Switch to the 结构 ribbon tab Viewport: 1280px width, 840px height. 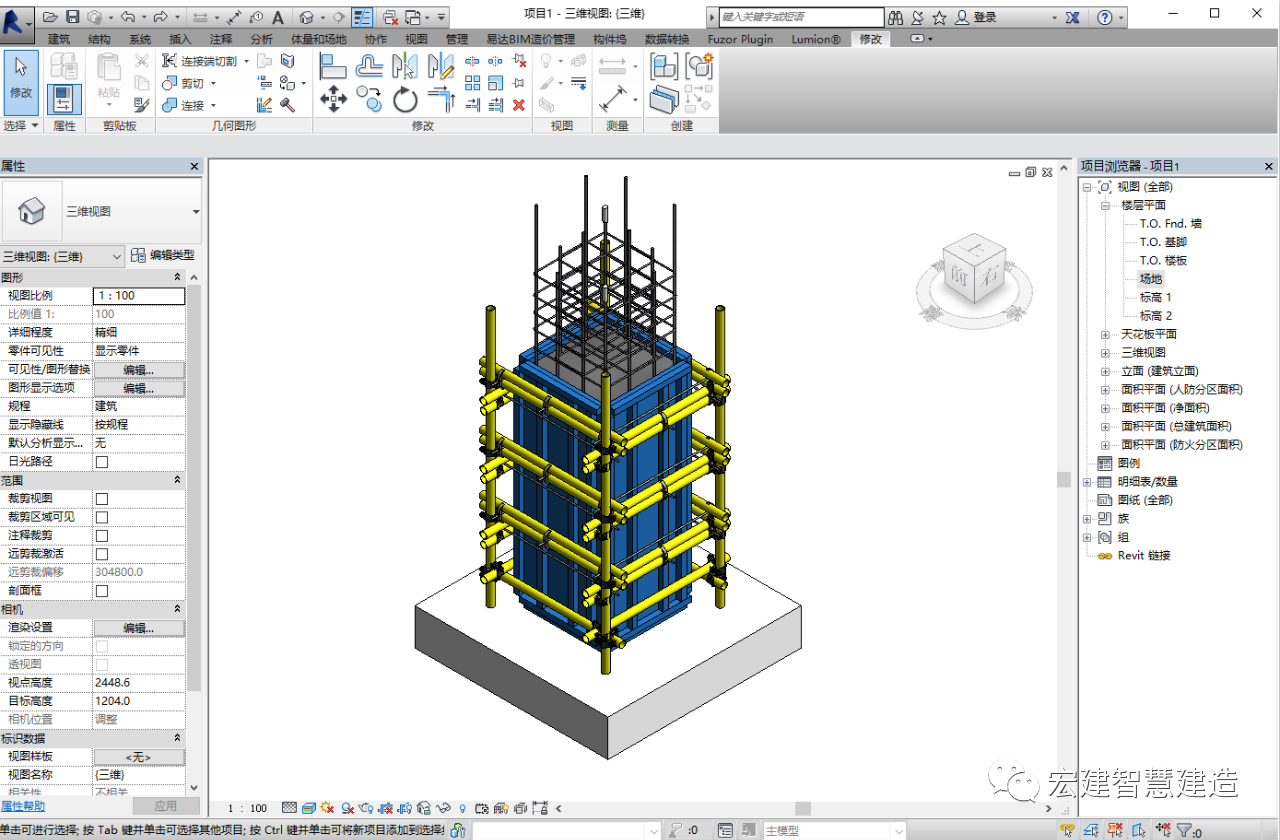pos(99,39)
